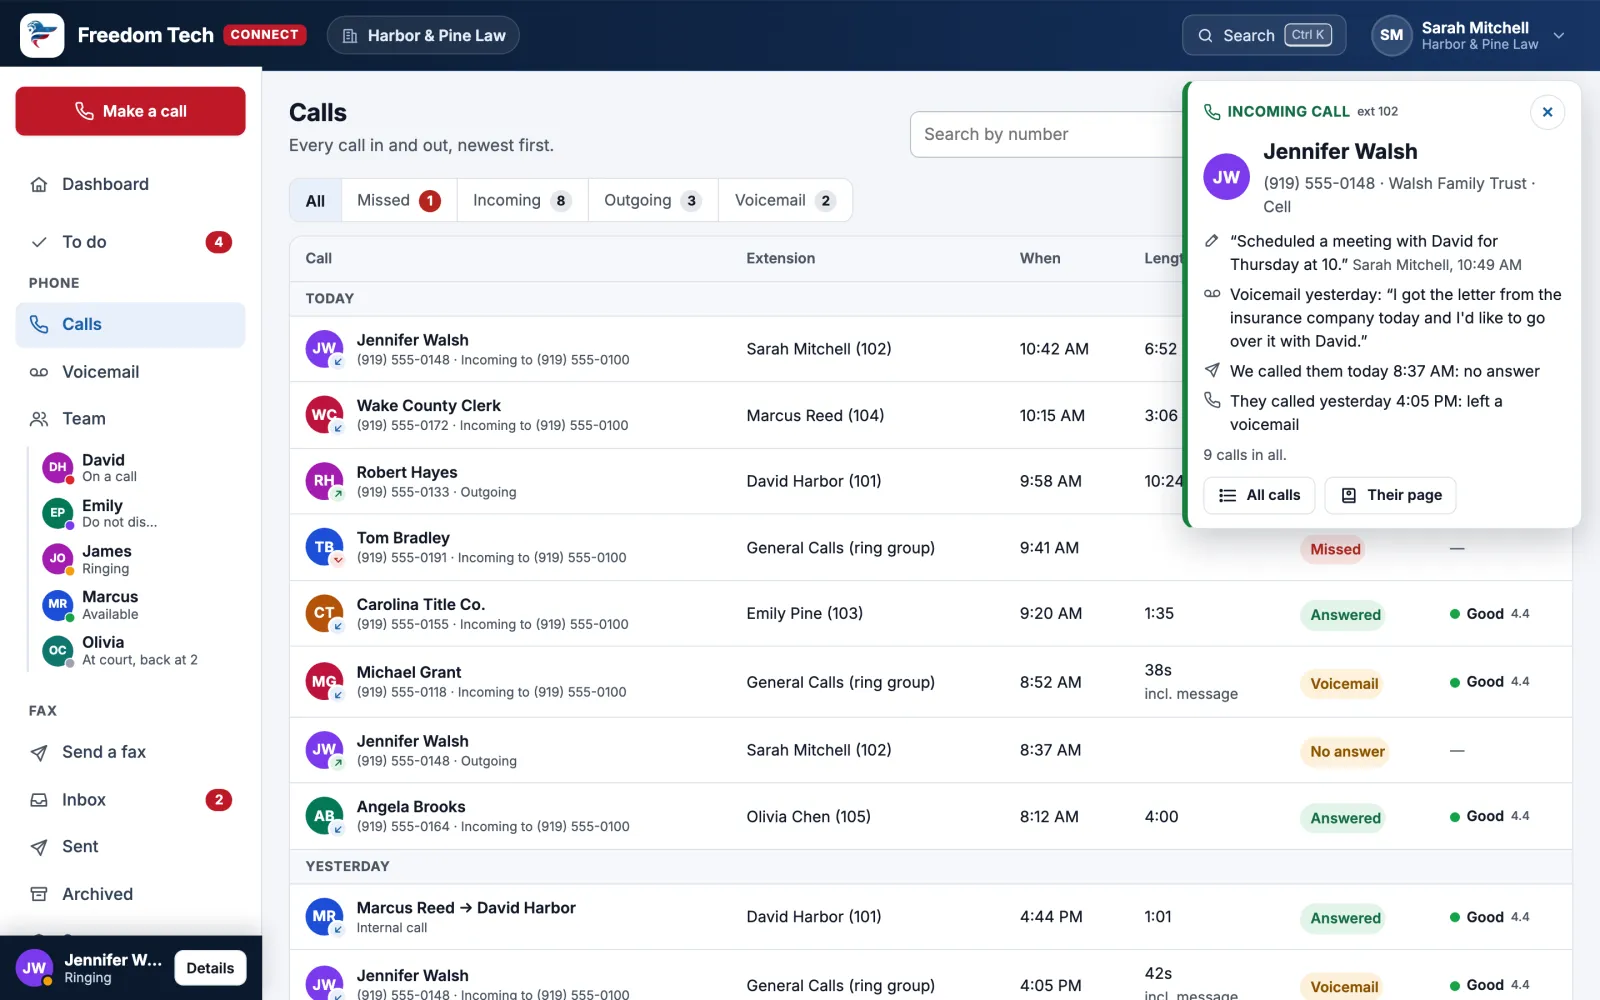The image size is (1600, 1000).
Task: Open the Search box in header
Action: (x=1264, y=35)
